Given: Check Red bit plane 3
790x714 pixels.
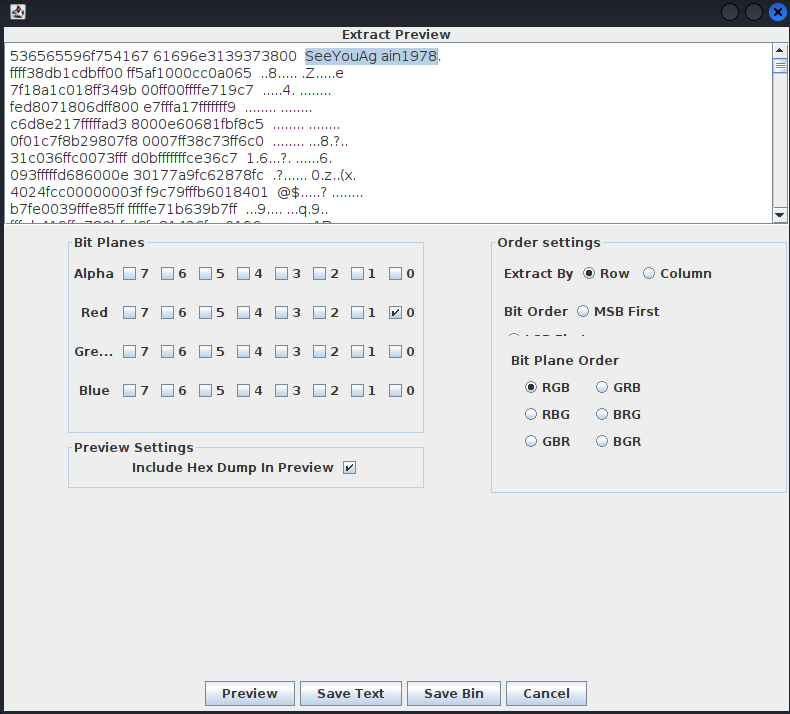Looking at the screenshot, I should (281, 312).
